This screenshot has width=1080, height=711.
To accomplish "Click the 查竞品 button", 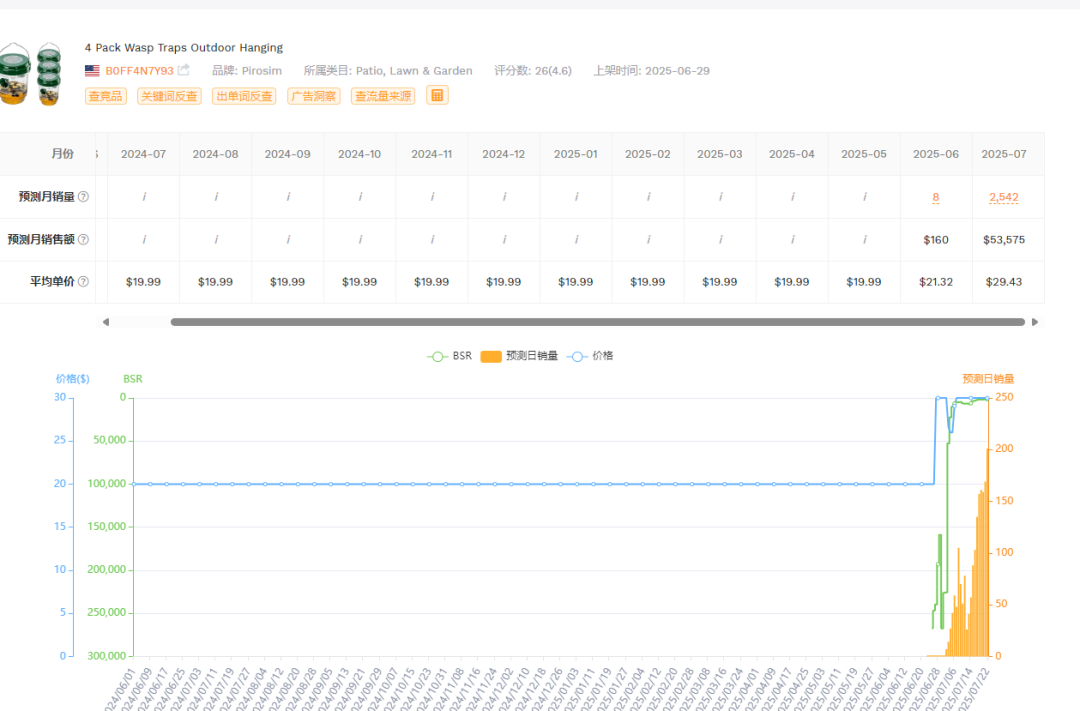I will [105, 96].
